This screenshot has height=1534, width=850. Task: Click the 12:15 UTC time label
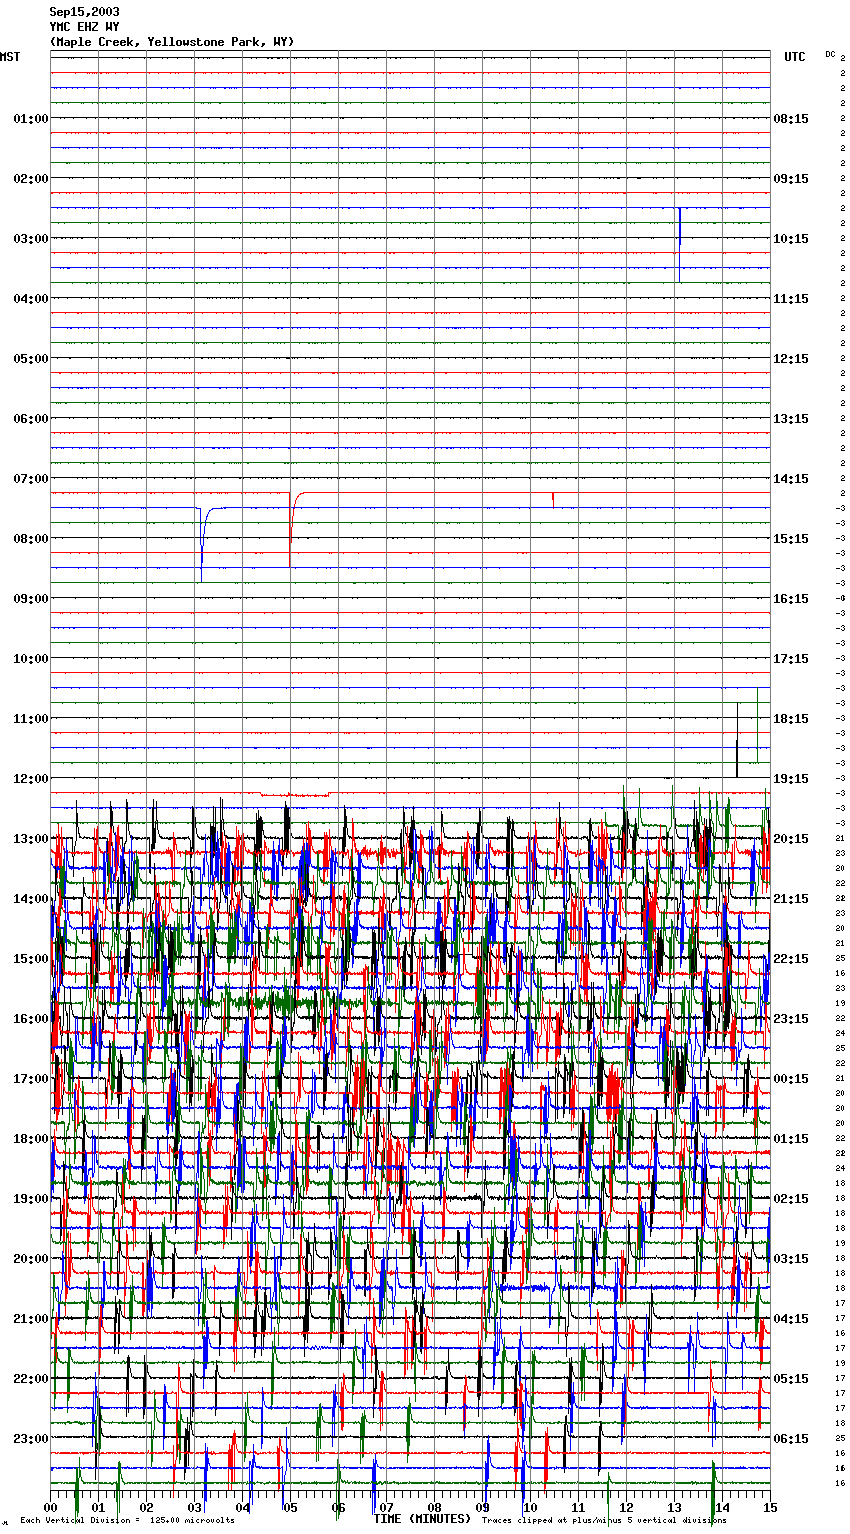791,359
